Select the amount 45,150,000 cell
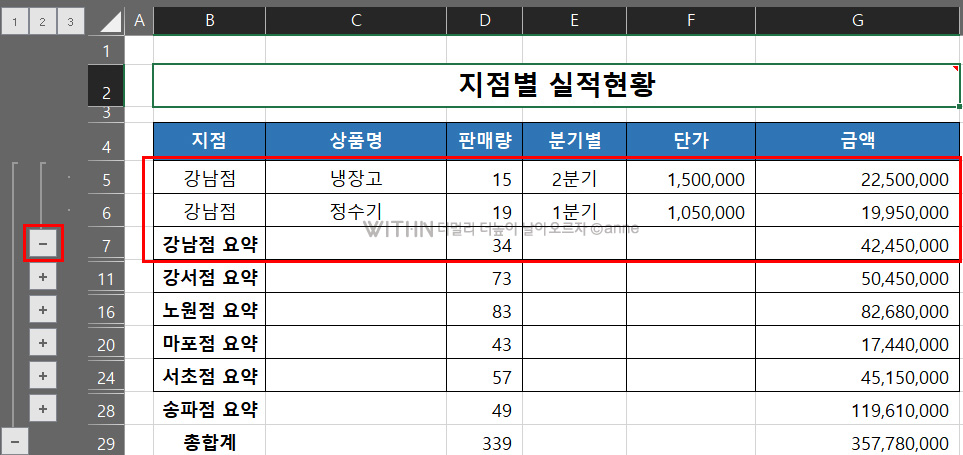Viewport: 963px width, 455px height. (858, 376)
